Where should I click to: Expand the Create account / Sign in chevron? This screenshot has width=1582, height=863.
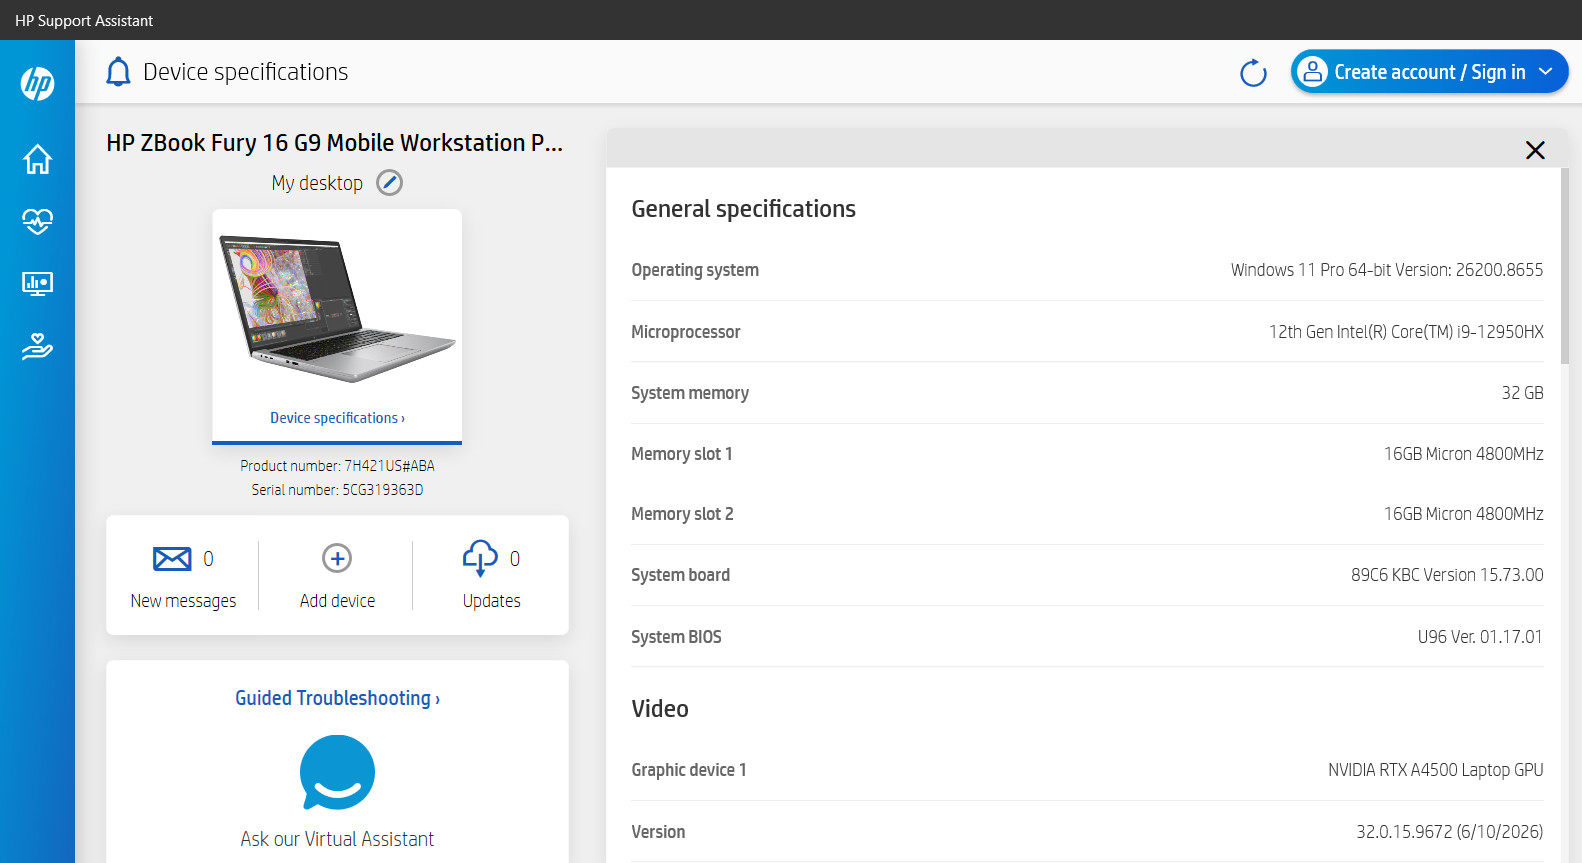(x=1545, y=72)
